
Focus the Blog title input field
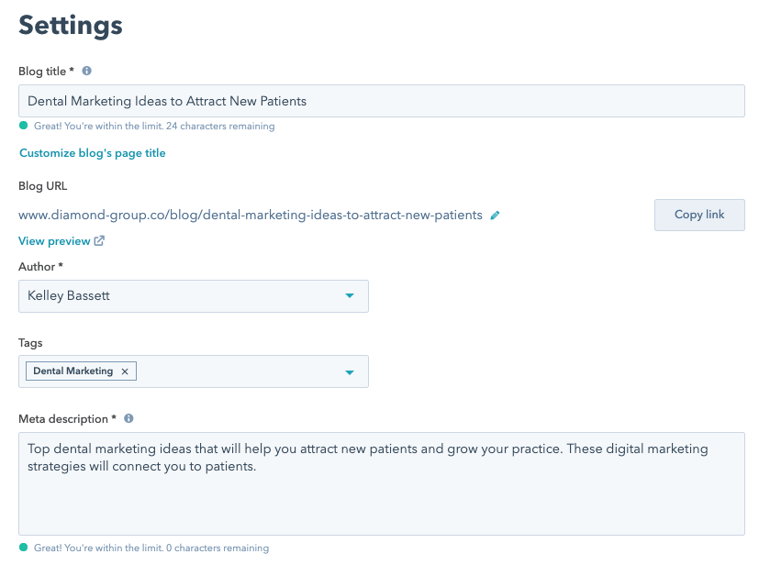(x=382, y=101)
